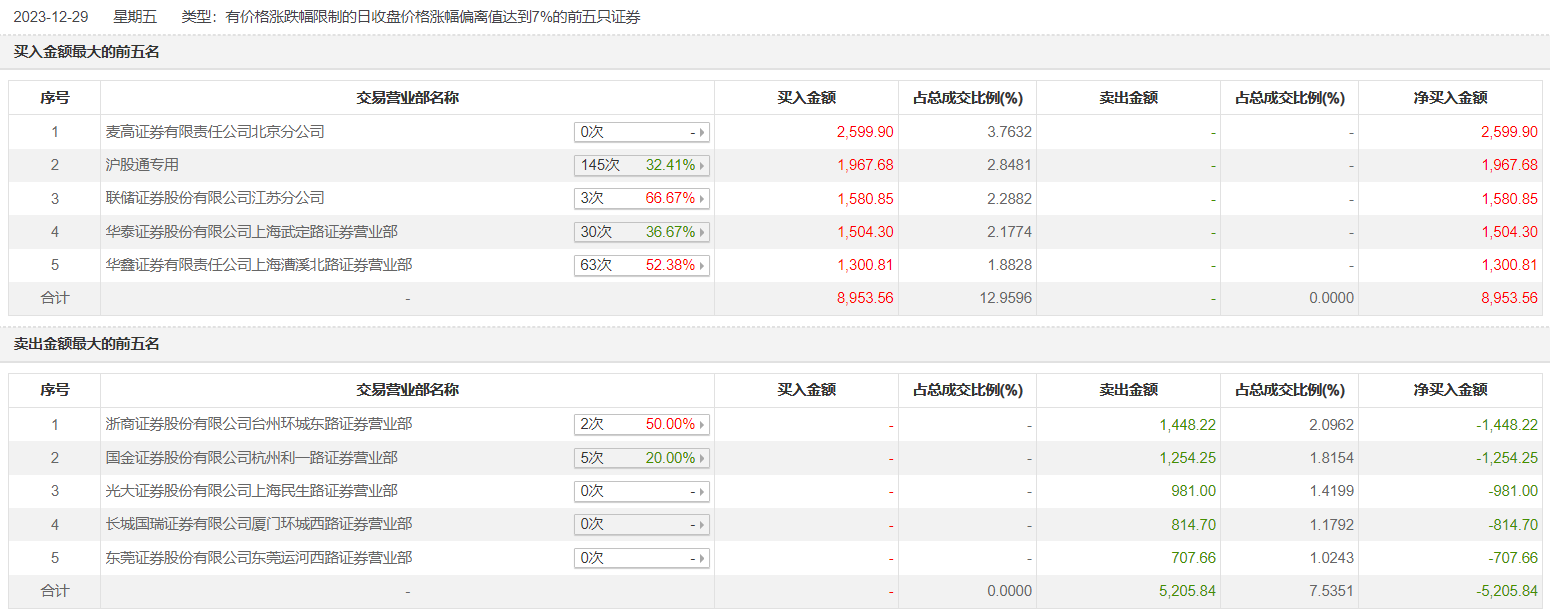Select buy total 8,953.56 in 买入金额 column
The image size is (1550, 614).
865,298
